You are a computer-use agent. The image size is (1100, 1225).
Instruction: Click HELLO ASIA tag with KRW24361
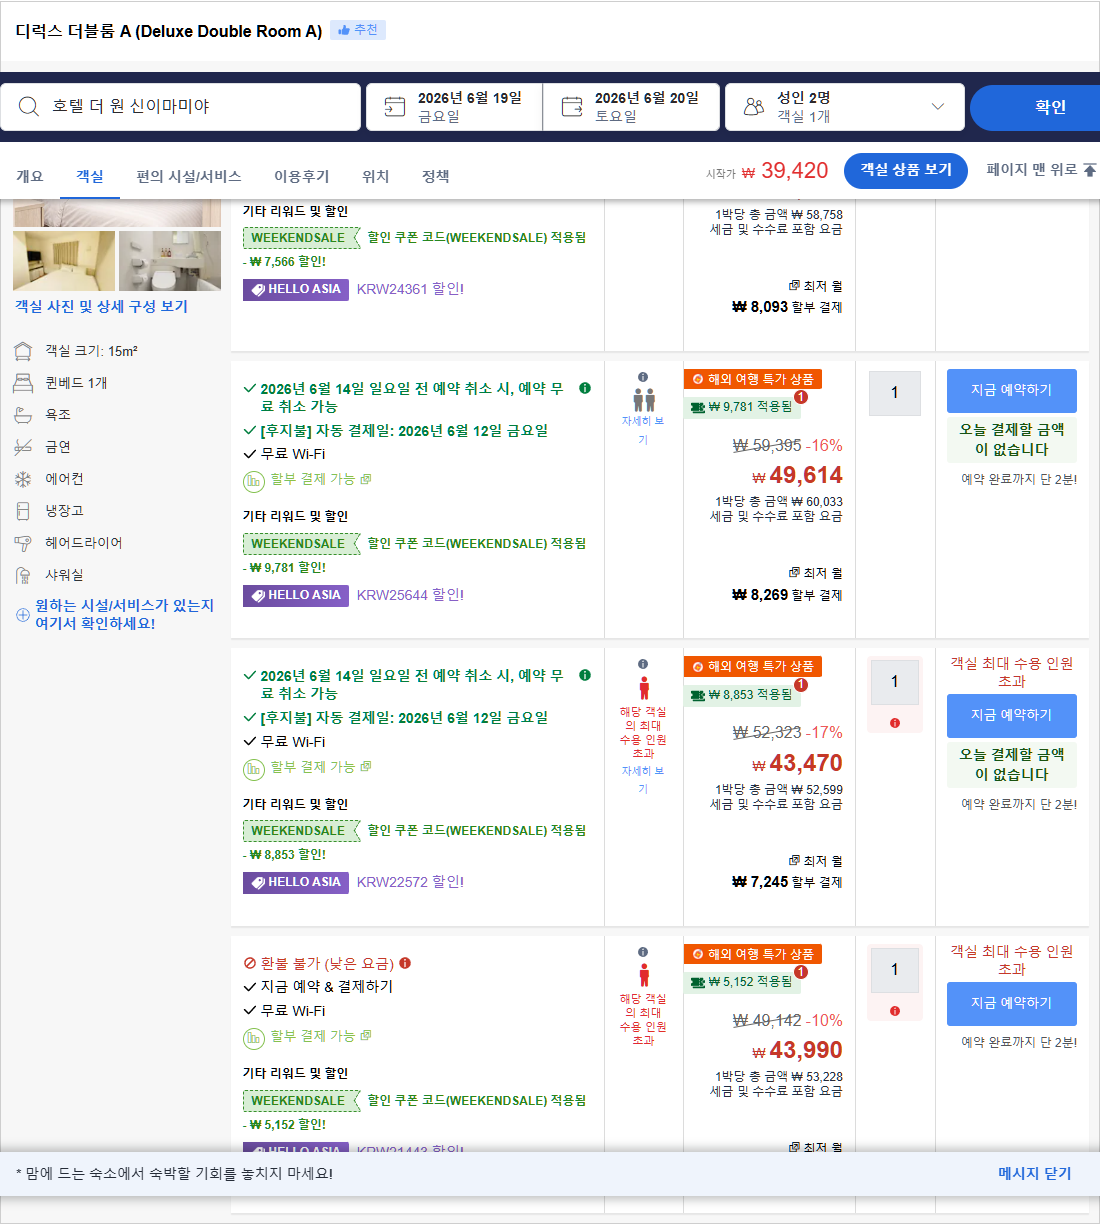pyautogui.click(x=296, y=289)
